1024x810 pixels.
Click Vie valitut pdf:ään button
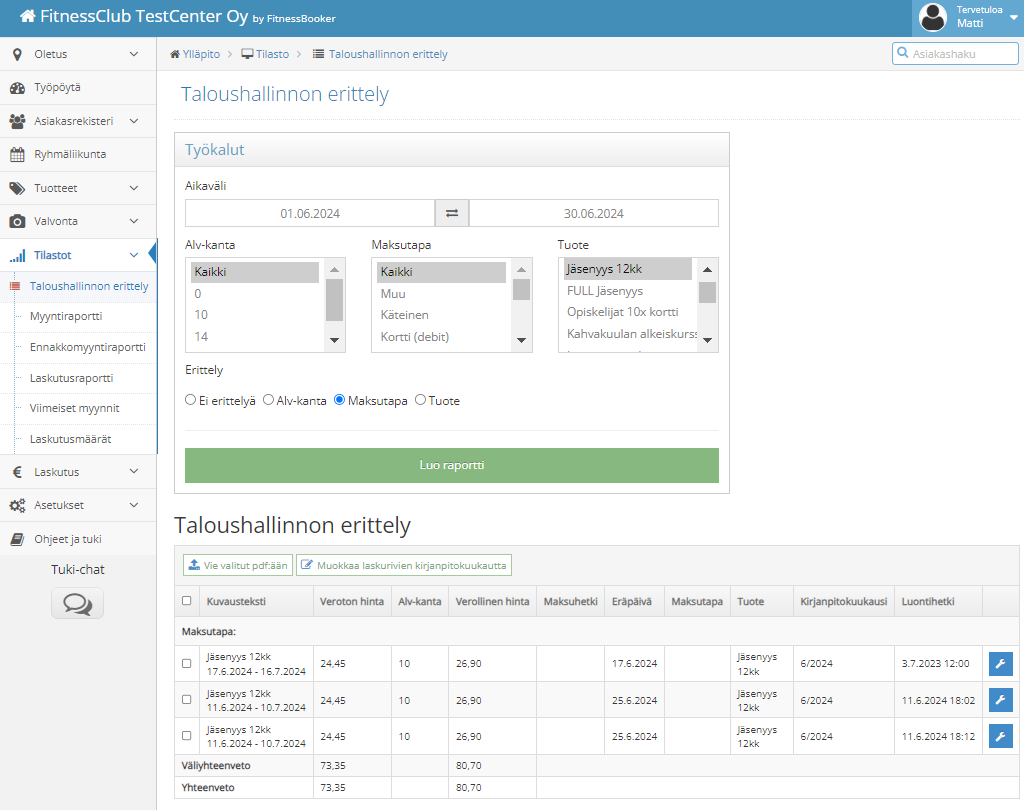pyautogui.click(x=238, y=566)
